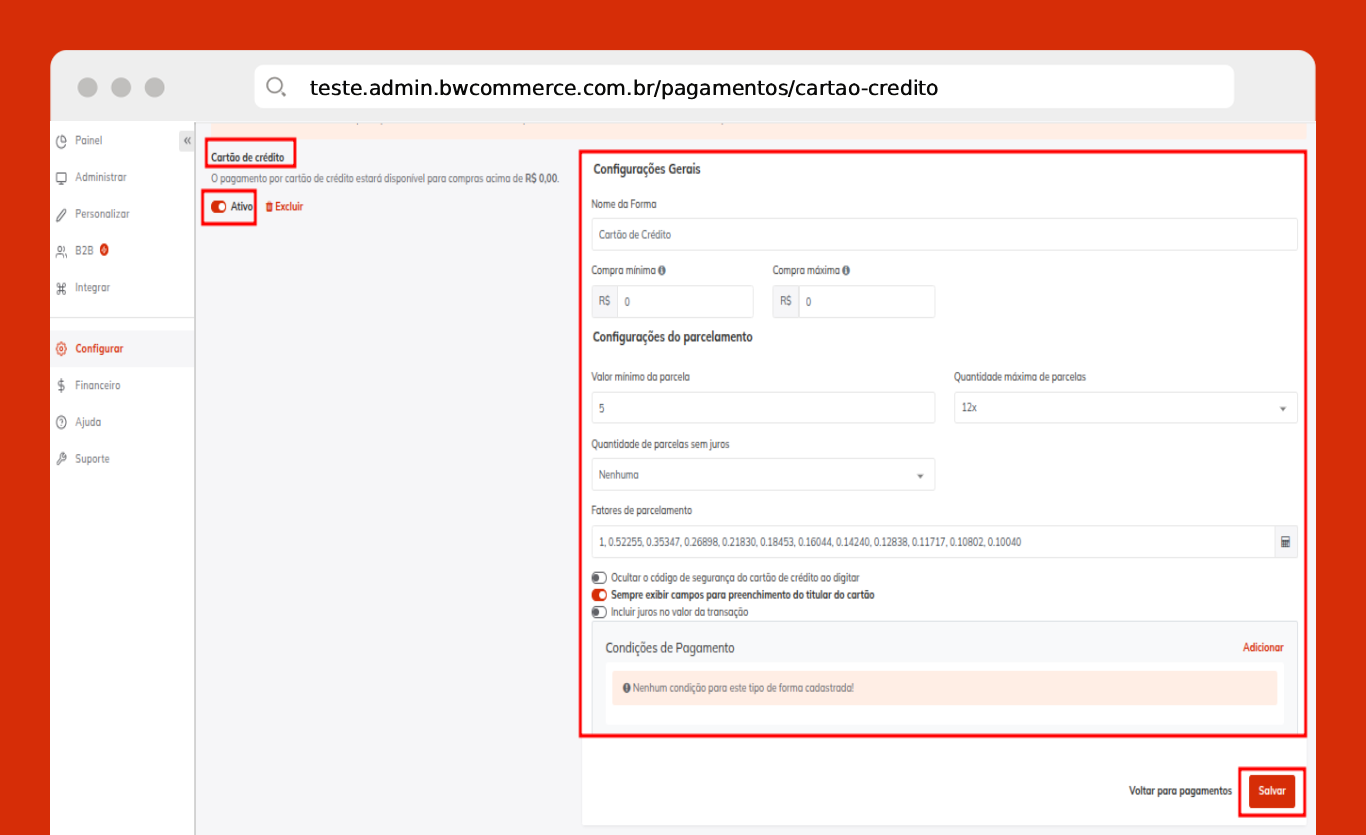Enable Ocultar código de segurança toggle
The image size is (1366, 835).
pyautogui.click(x=599, y=578)
